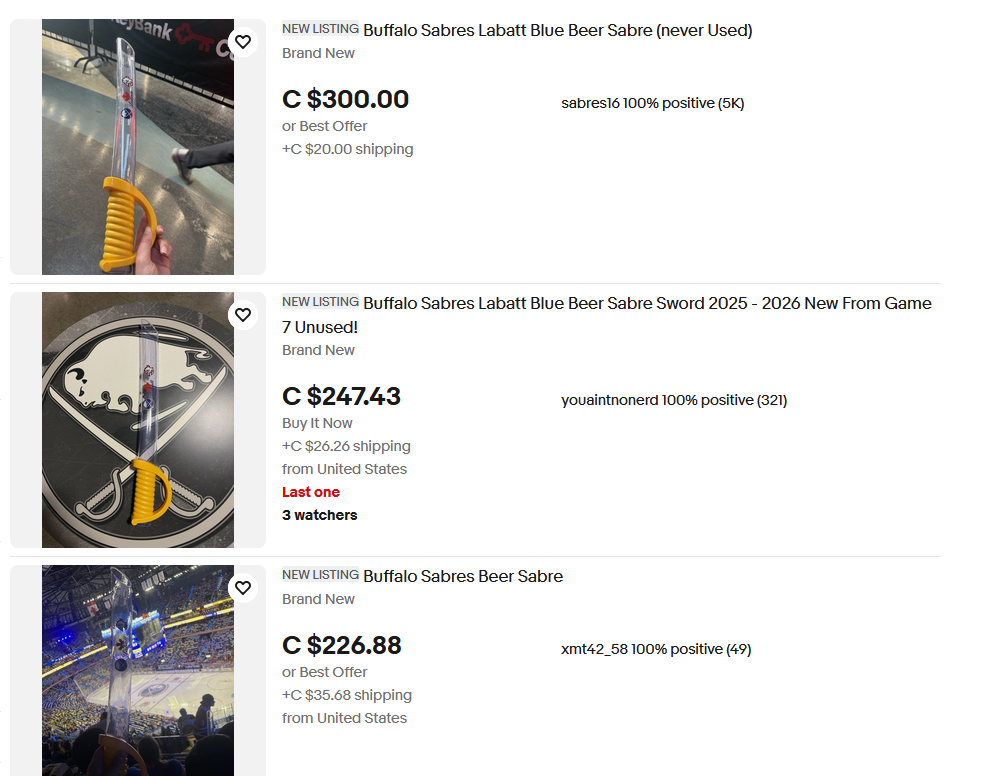Visit seller youaintnonerd profile
The image size is (981, 776).
pos(609,400)
